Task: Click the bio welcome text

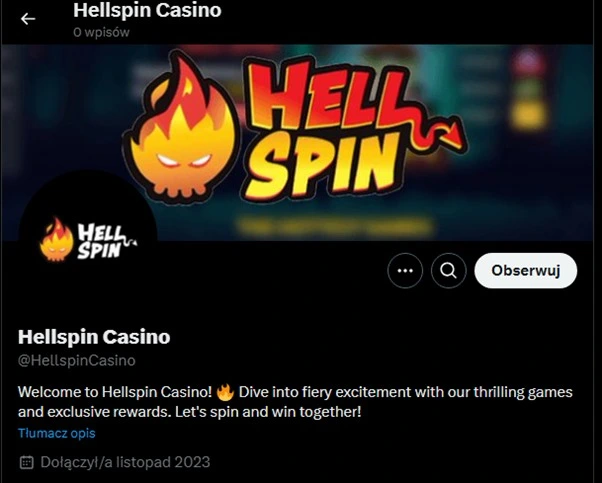Action: (295, 402)
